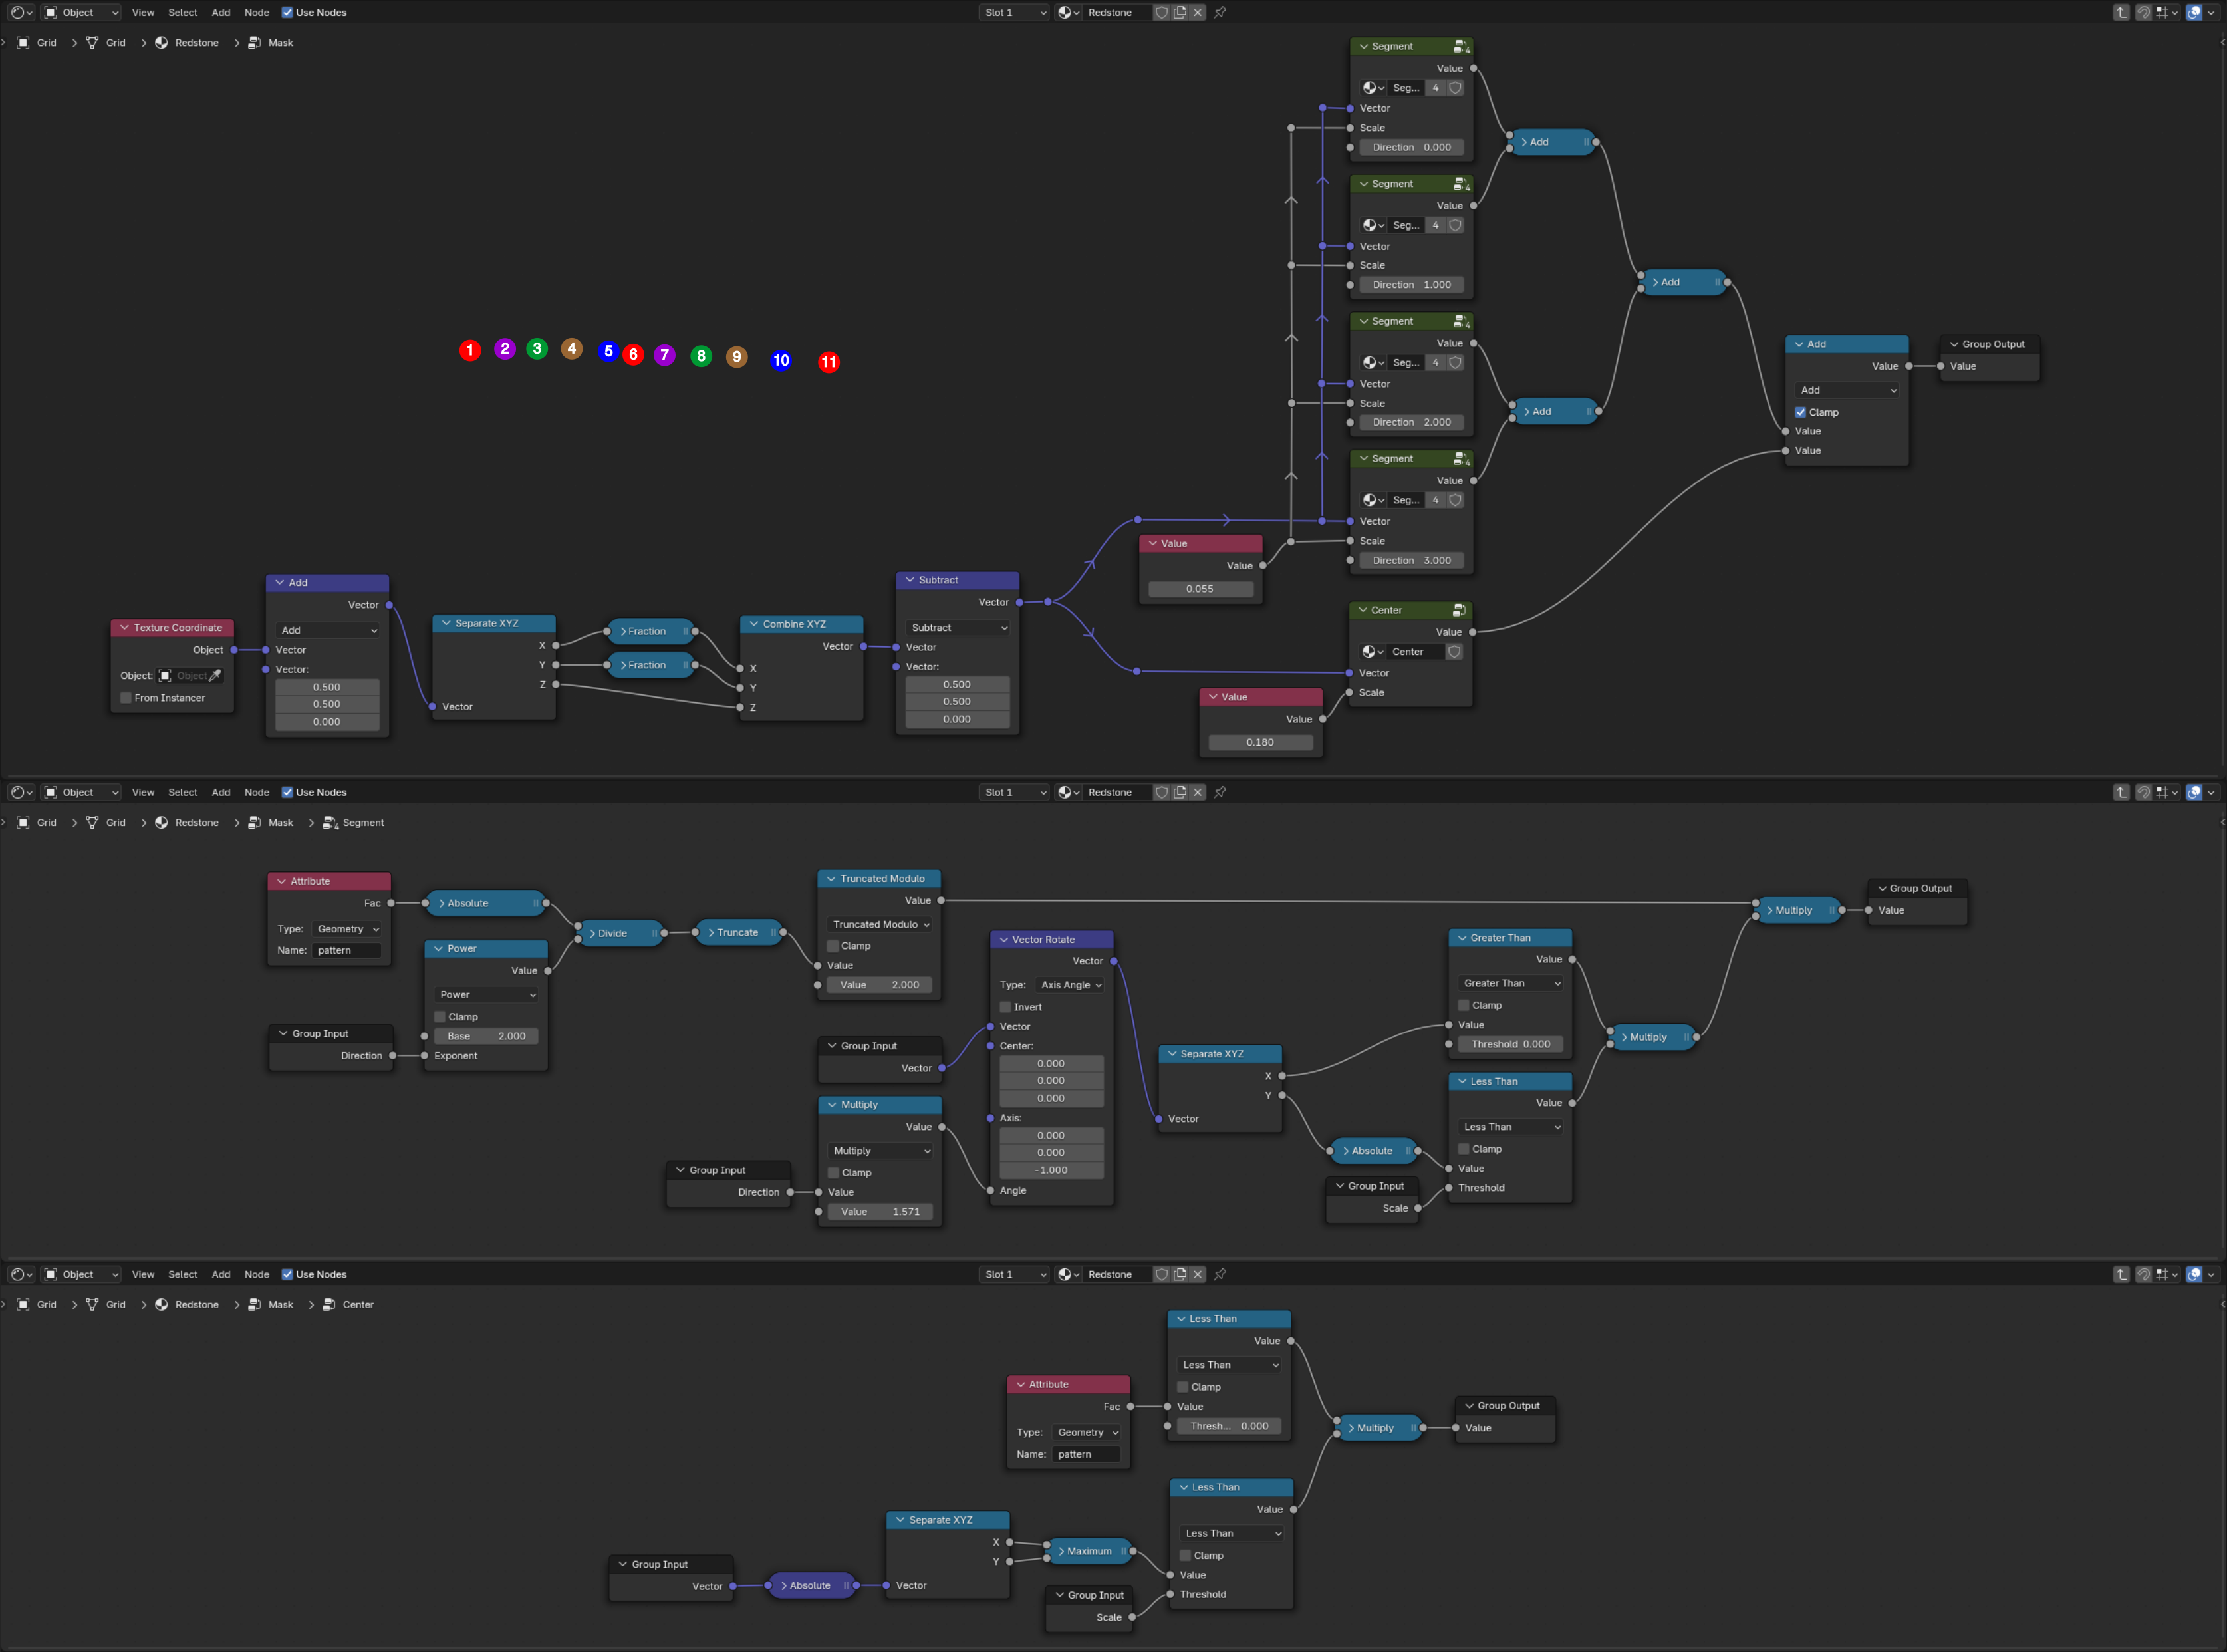Enable Clamp in the Power node
Screen dimensions: 2227x1652
pos(440,1017)
